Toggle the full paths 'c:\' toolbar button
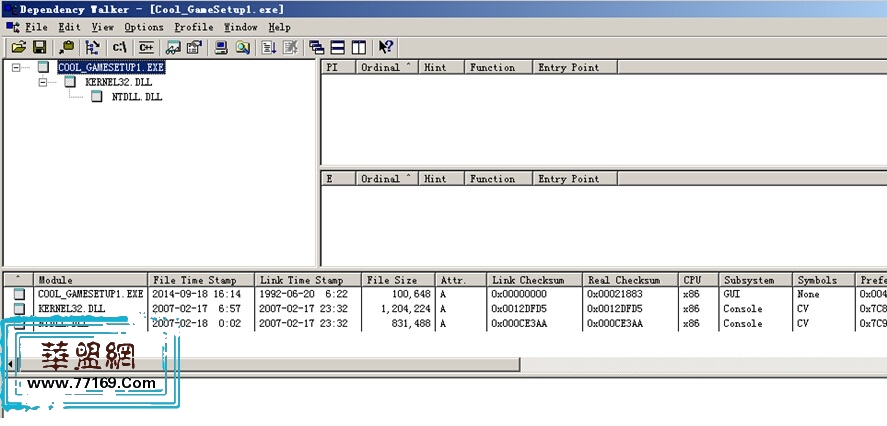 click(x=120, y=47)
